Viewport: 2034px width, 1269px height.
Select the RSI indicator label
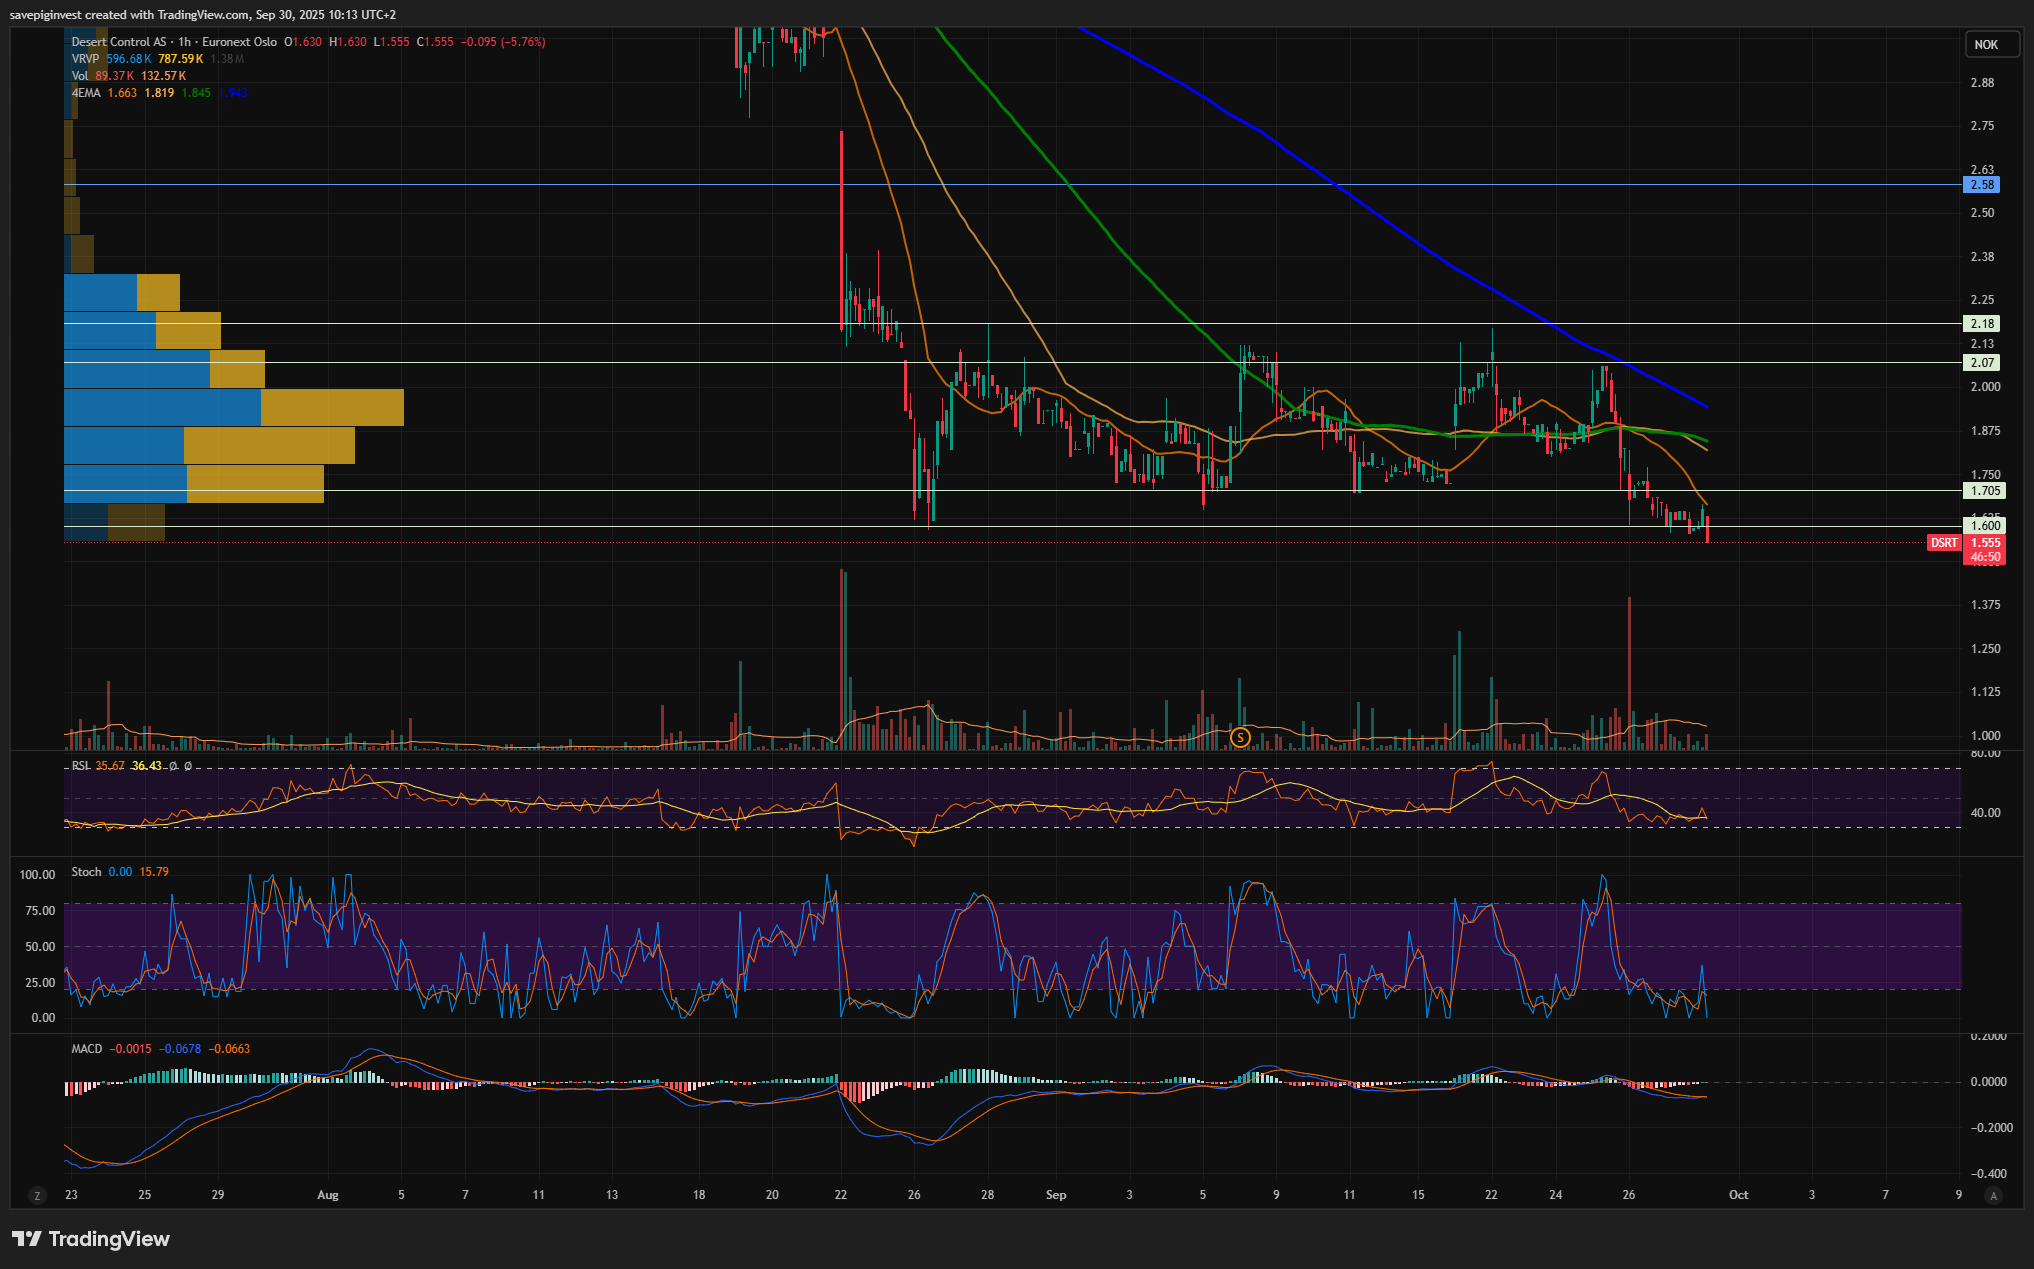pyautogui.click(x=80, y=766)
